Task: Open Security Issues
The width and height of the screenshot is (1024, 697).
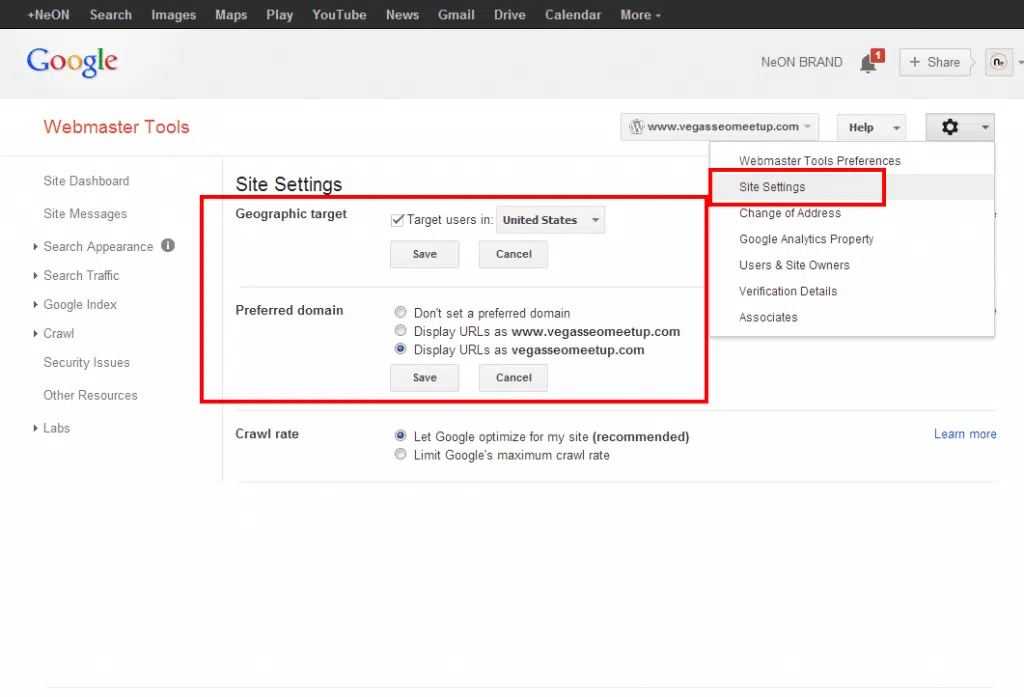Action: click(x=86, y=363)
